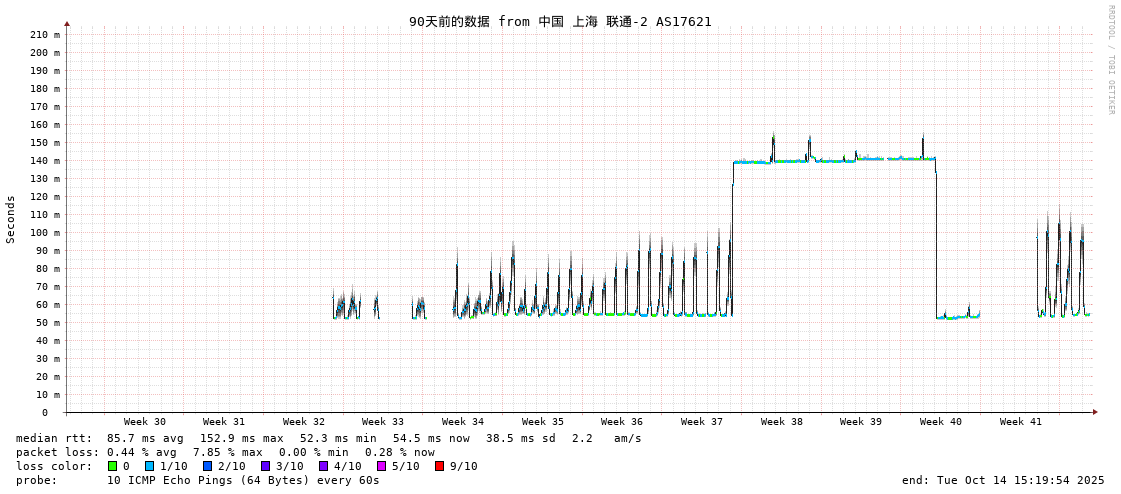
Task: Click the arrow atop the y-axis
Action: (x=67, y=23)
